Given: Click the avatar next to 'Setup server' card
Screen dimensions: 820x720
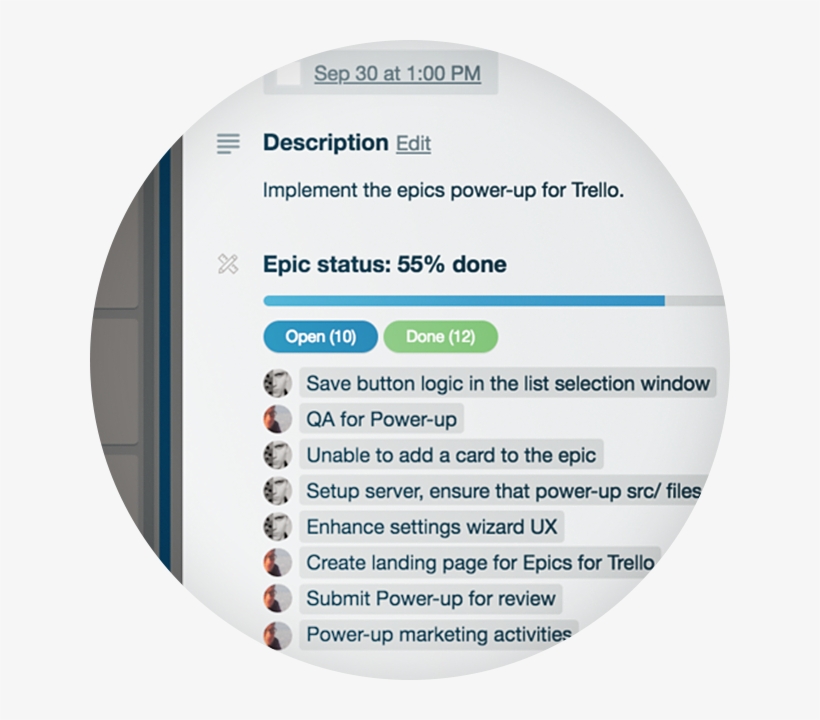Looking at the screenshot, I should coord(277,491).
